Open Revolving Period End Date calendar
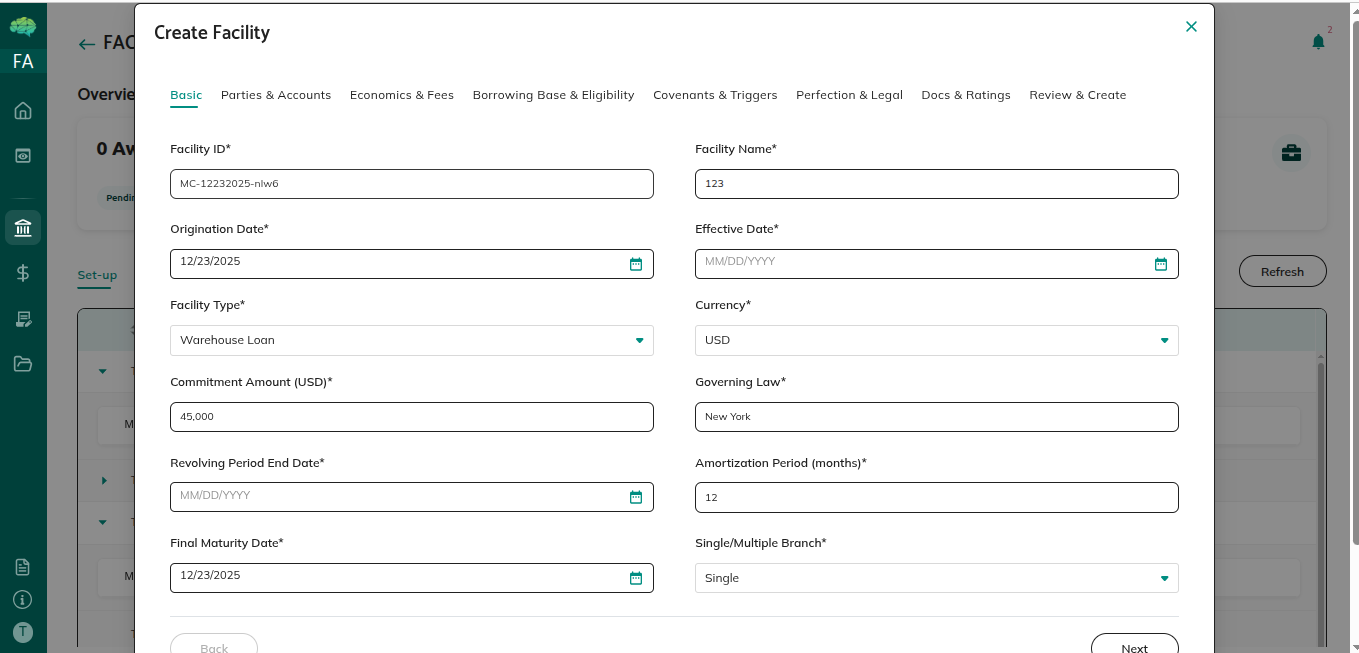 tap(635, 497)
